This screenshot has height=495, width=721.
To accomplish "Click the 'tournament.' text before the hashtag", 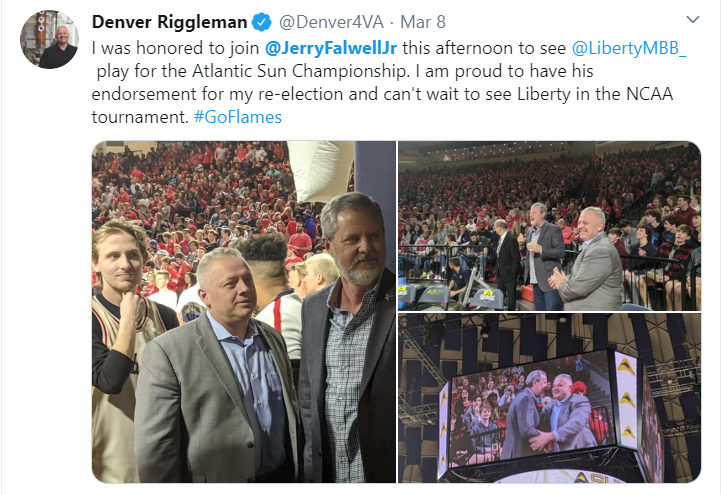I will click(x=140, y=117).
